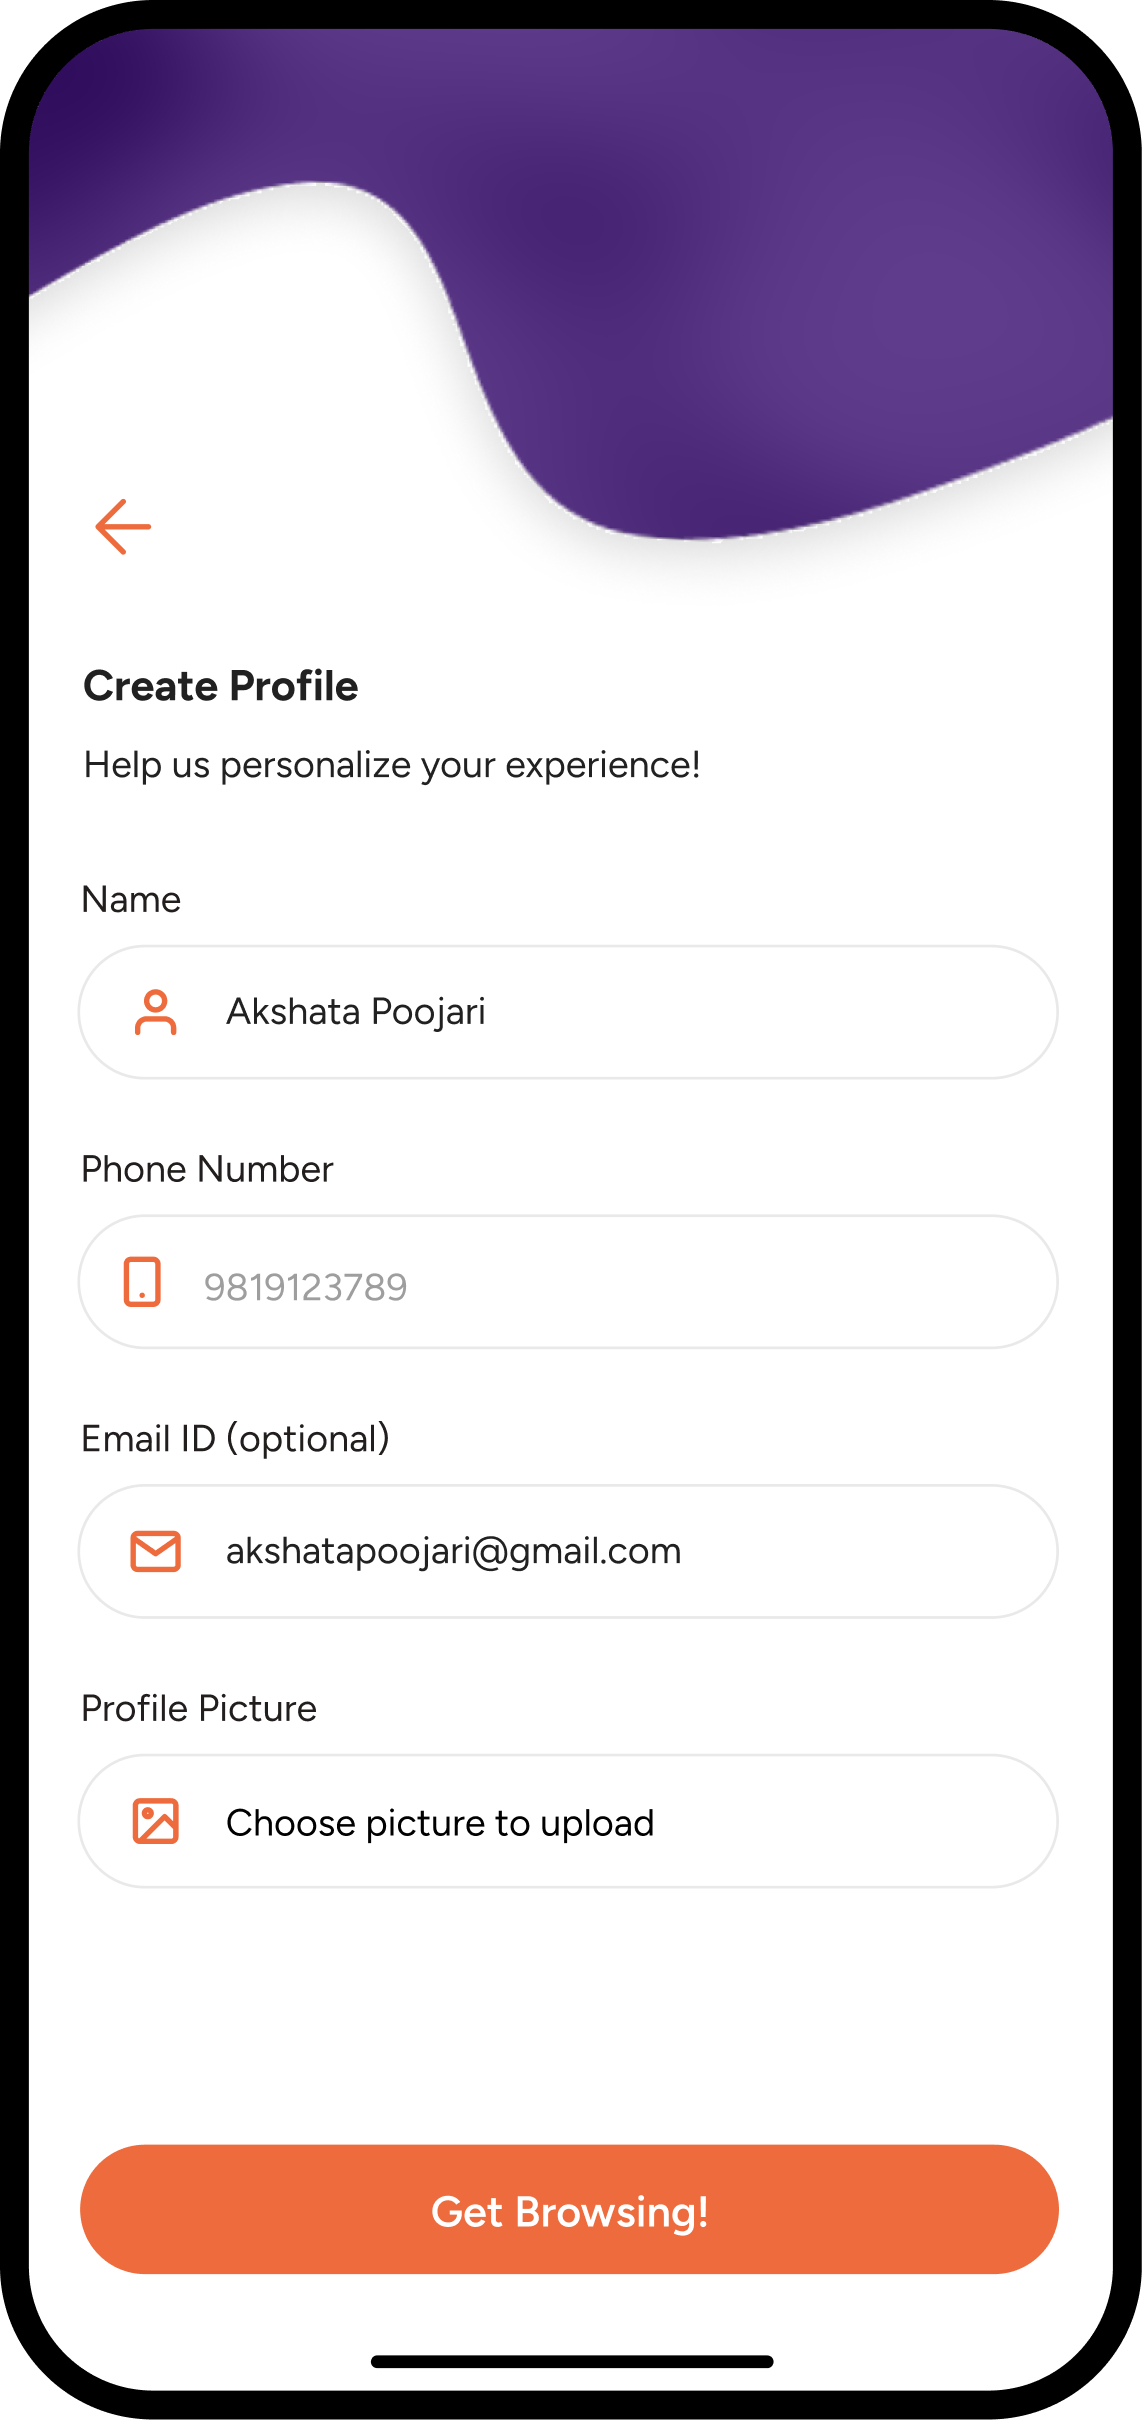The image size is (1142, 2420).
Task: Click the phone icon beside 9819123789
Action: [x=142, y=1282]
